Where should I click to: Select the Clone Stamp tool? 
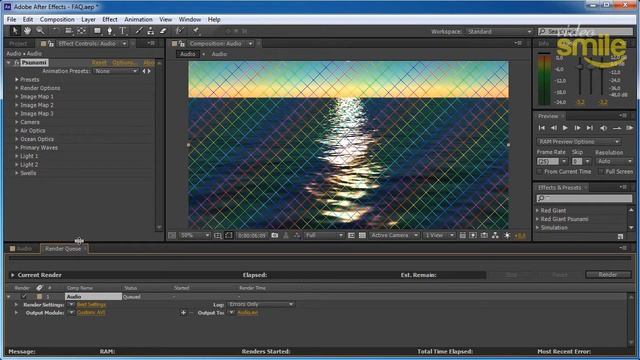point(151,31)
